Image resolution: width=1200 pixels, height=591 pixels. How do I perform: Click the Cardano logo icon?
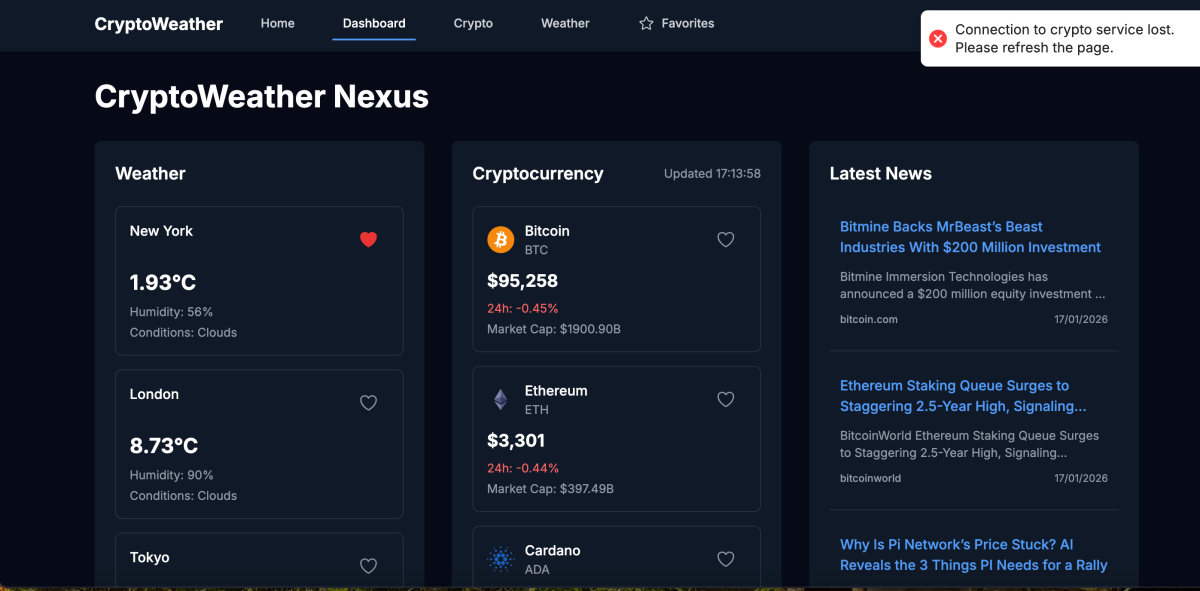coord(500,560)
